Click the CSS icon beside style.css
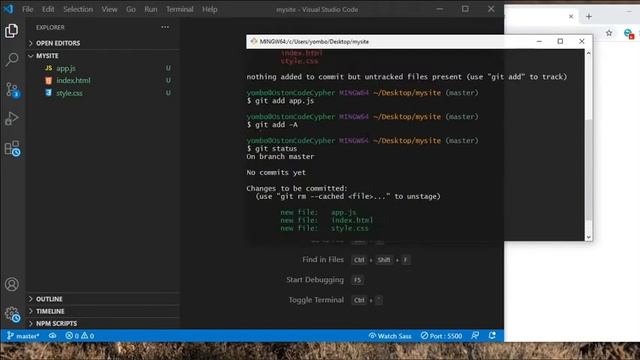Screen dimensions: 640x360 [49, 93]
